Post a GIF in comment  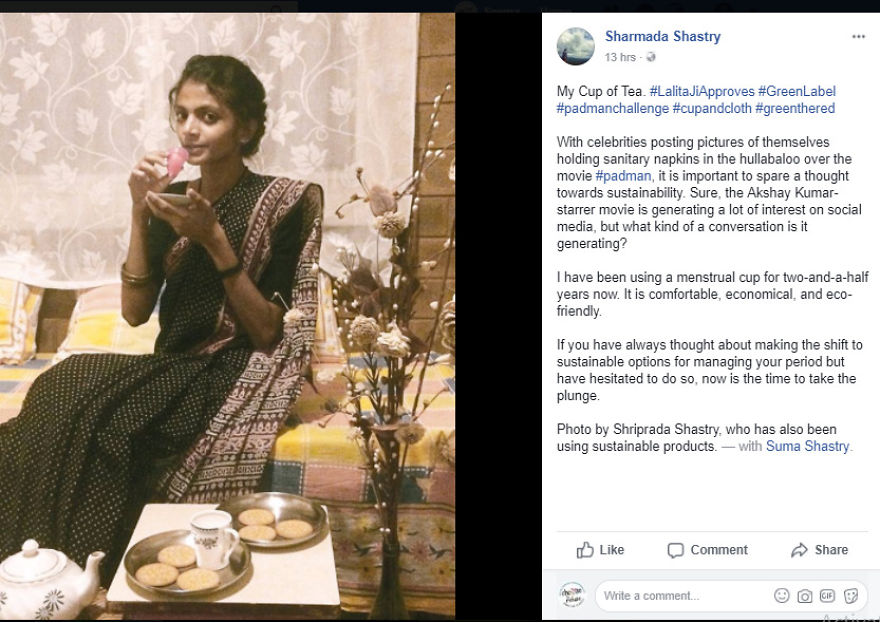click(x=827, y=596)
